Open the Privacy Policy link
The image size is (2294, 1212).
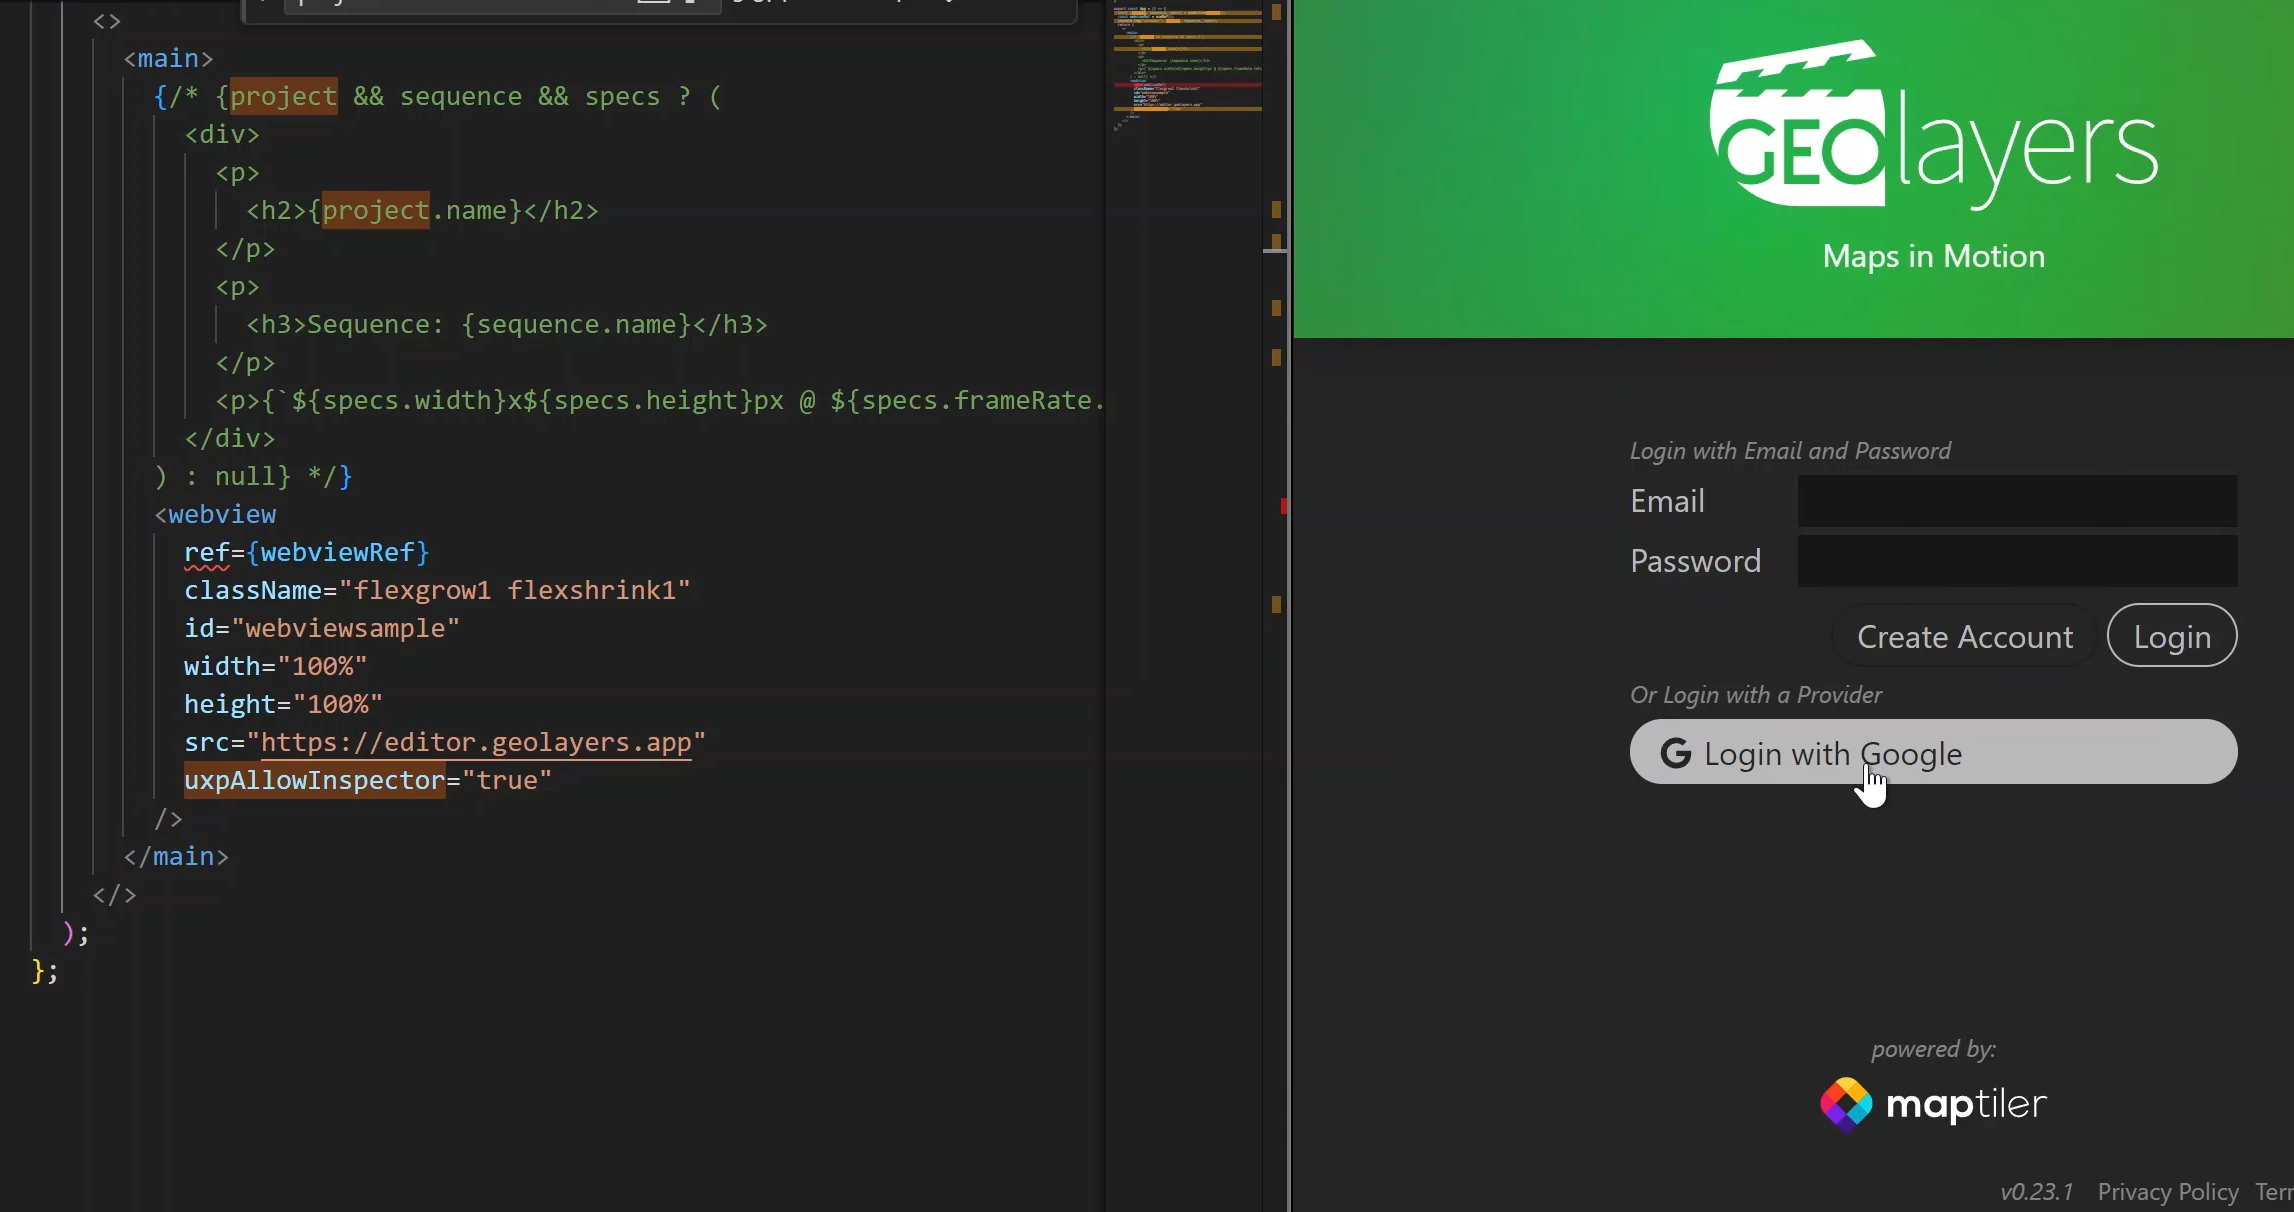[x=2167, y=1192]
